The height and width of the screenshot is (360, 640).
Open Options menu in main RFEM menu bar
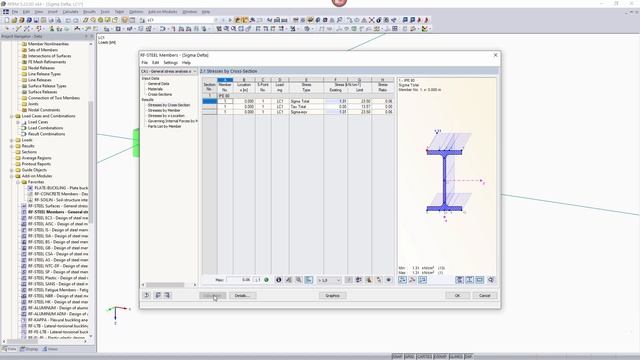[x=136, y=12]
